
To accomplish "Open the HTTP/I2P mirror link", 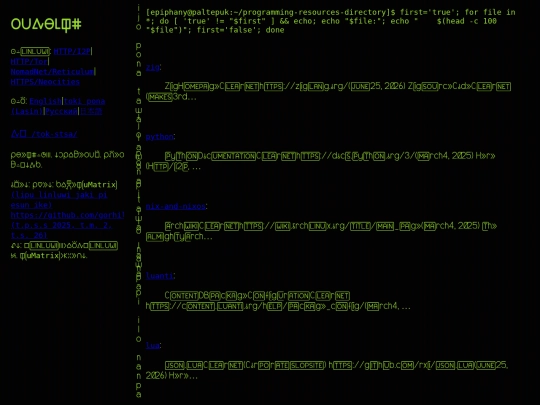I will coord(72,51).
